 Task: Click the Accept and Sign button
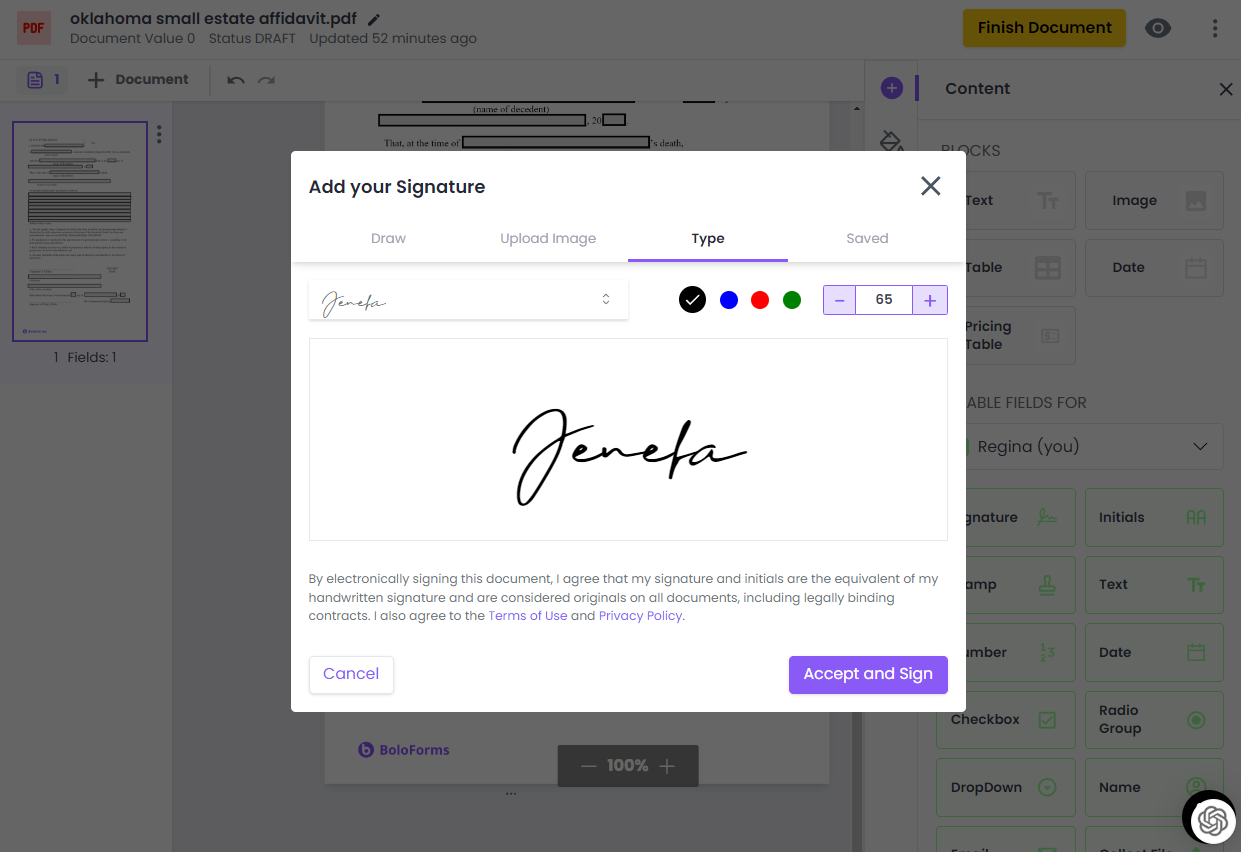click(x=868, y=674)
